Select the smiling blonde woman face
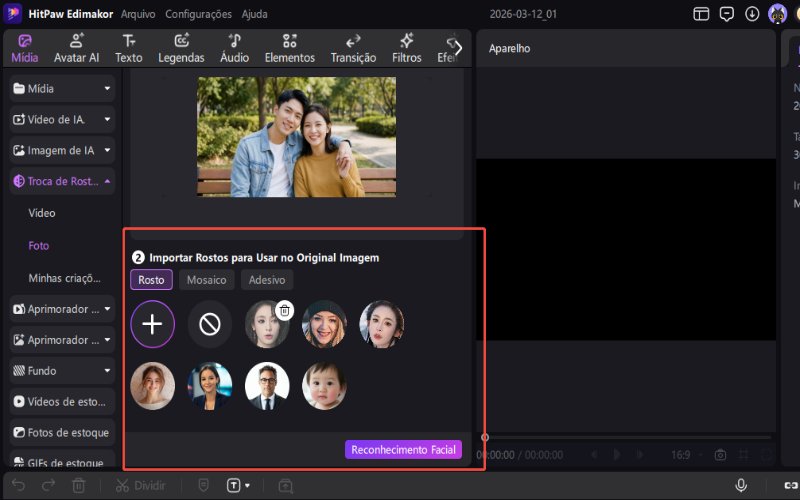800x500 pixels. coord(153,386)
